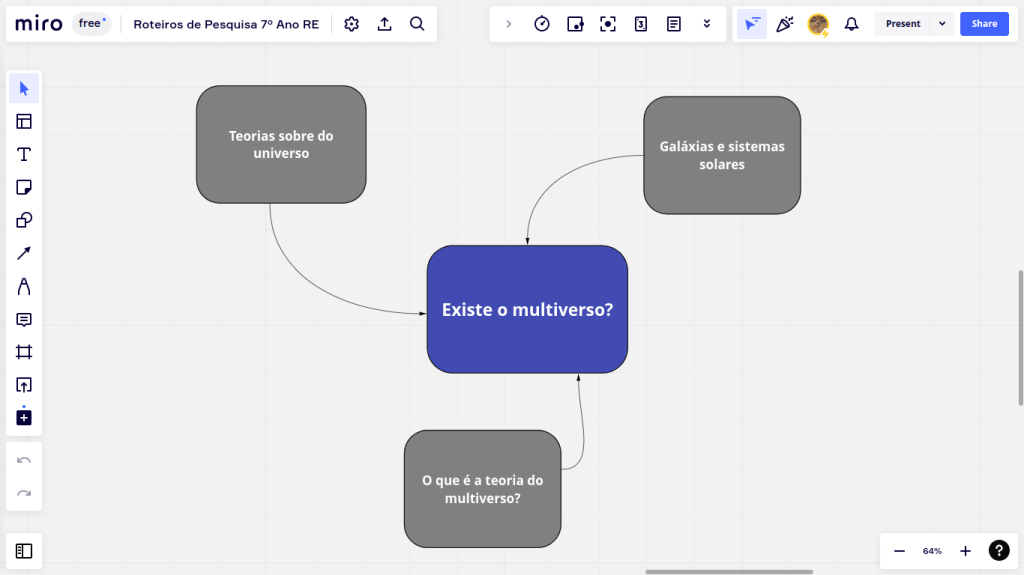Viewport: 1024px width, 575px height.
Task: Toggle the frames panel at bottom left
Action: pos(24,550)
